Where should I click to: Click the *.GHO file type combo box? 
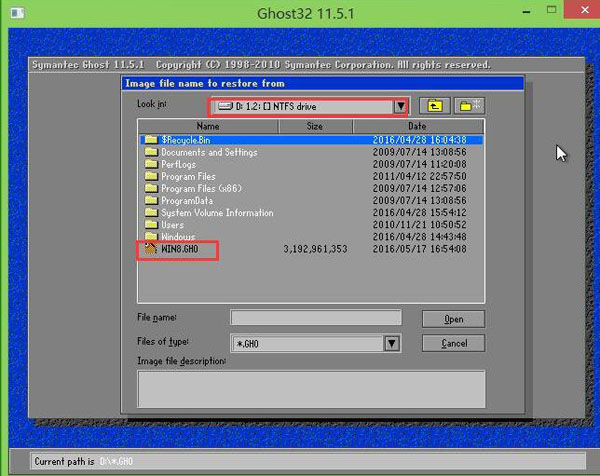point(315,343)
